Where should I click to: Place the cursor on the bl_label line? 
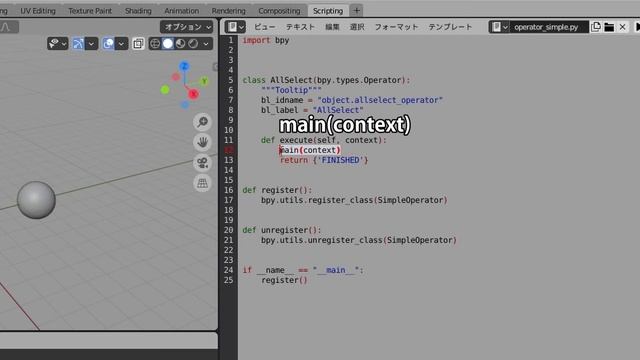tap(312, 110)
